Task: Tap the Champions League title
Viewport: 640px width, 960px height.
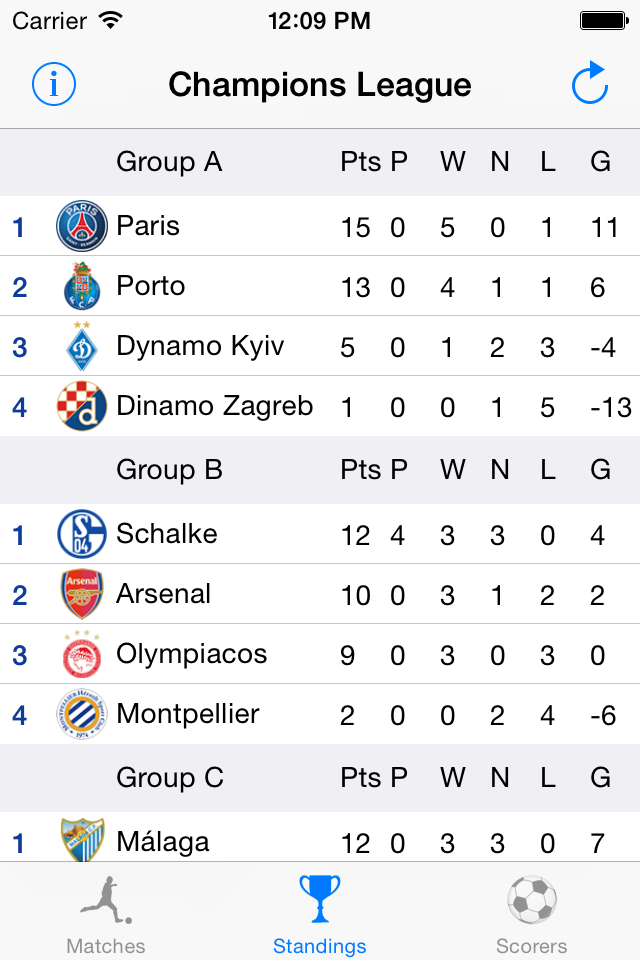Action: click(x=320, y=85)
